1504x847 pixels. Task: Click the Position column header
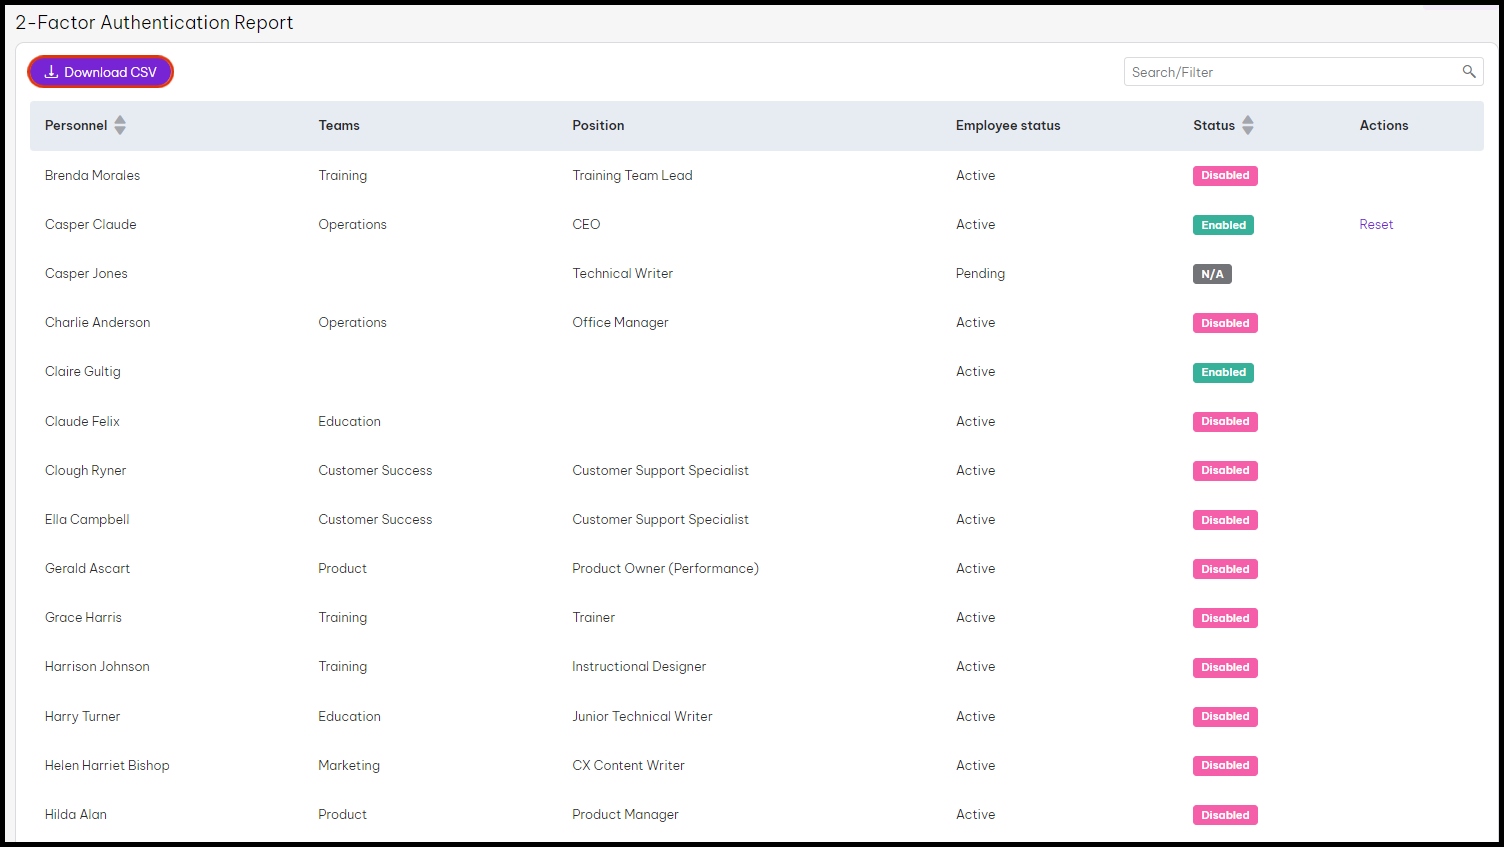(598, 125)
